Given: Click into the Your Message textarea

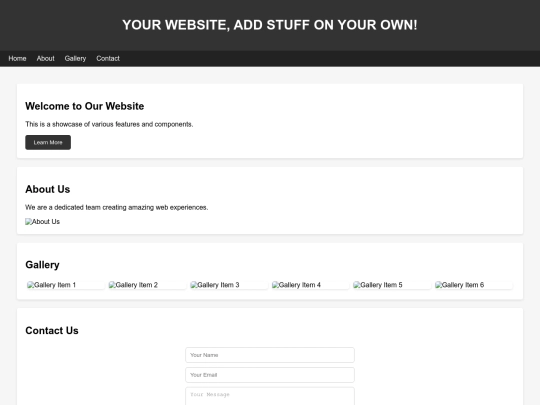Looking at the screenshot, I should tap(270, 396).
